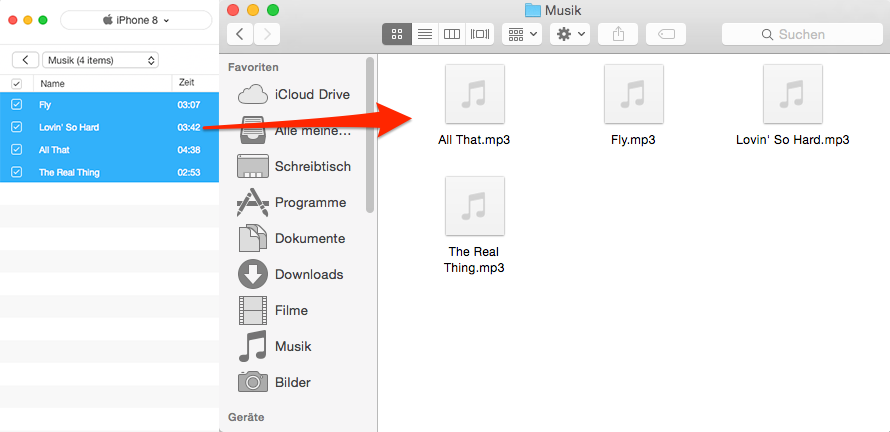Open Bilder in sidebar
The width and height of the screenshot is (890, 432).
275,382
